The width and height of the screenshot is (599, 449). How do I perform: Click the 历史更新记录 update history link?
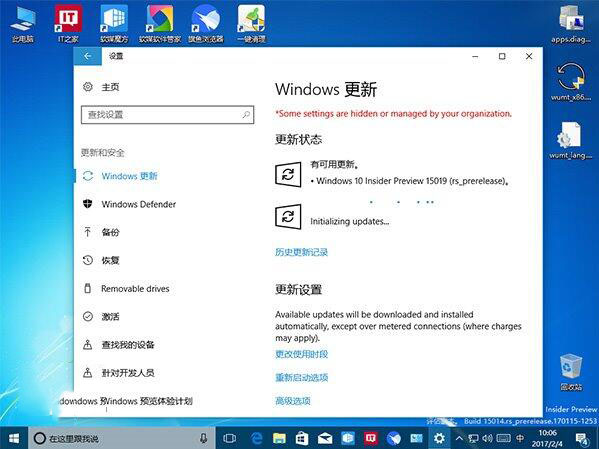[x=301, y=252]
